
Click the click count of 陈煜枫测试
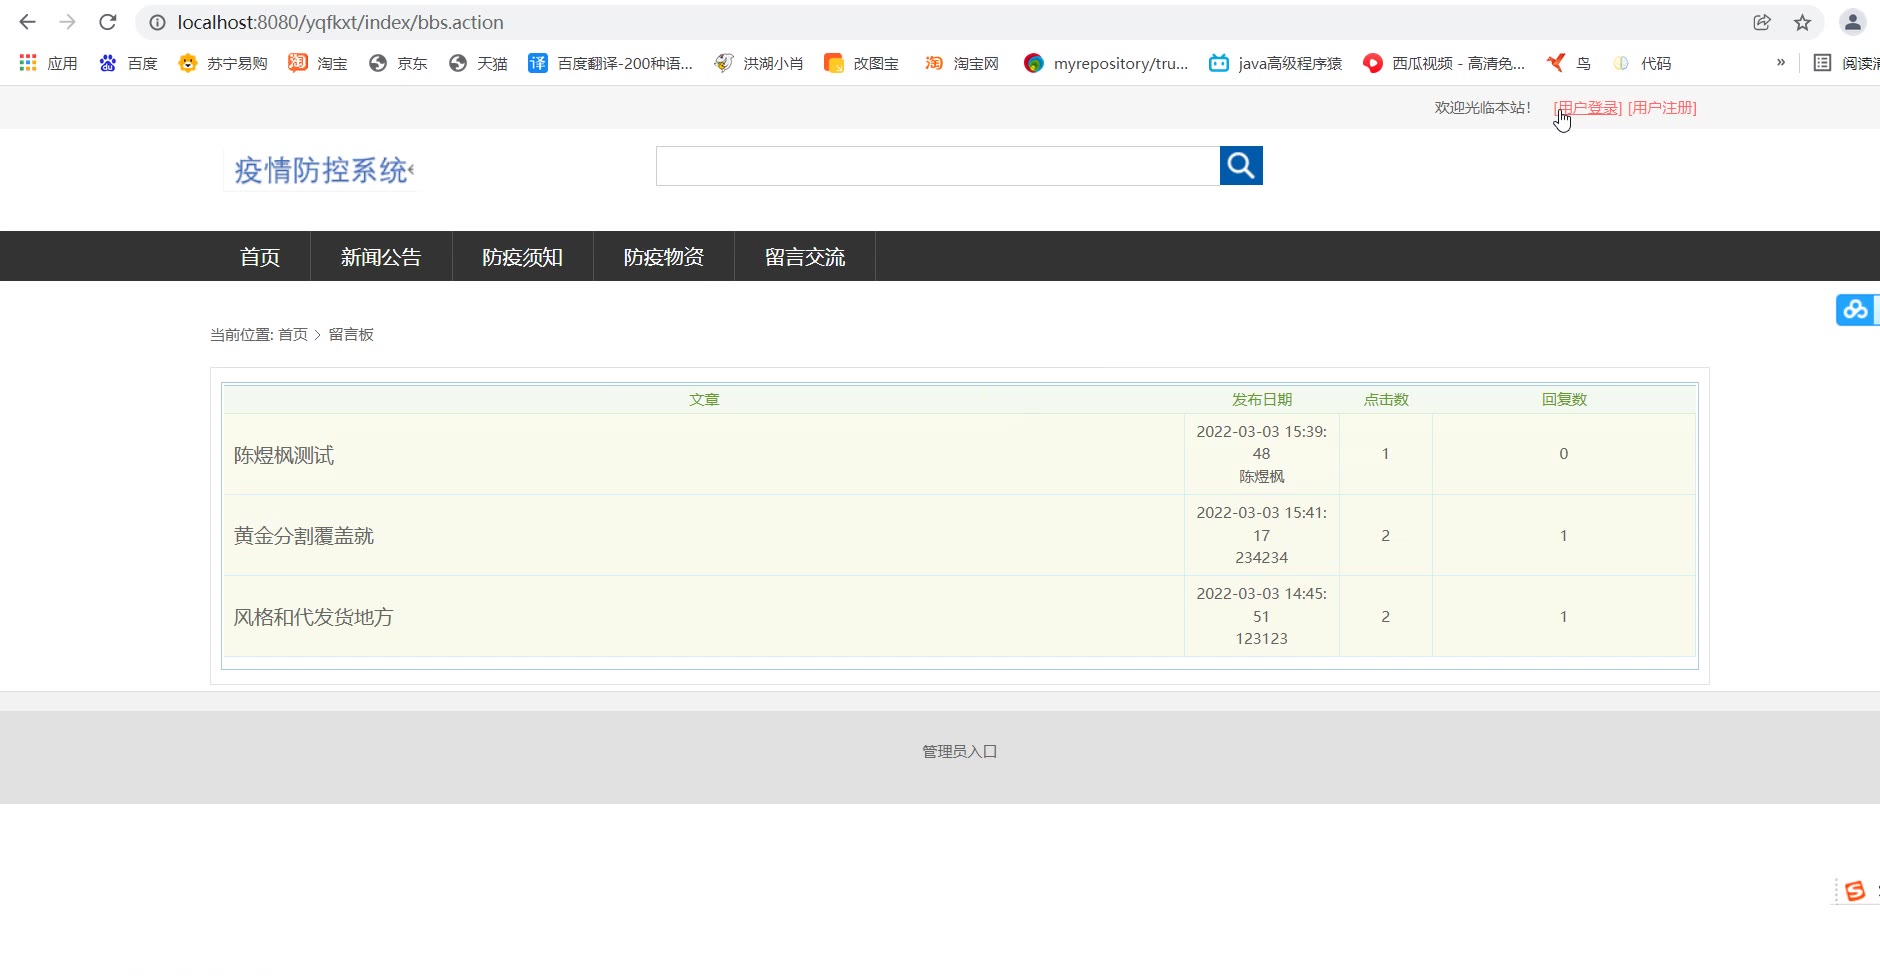(1386, 454)
